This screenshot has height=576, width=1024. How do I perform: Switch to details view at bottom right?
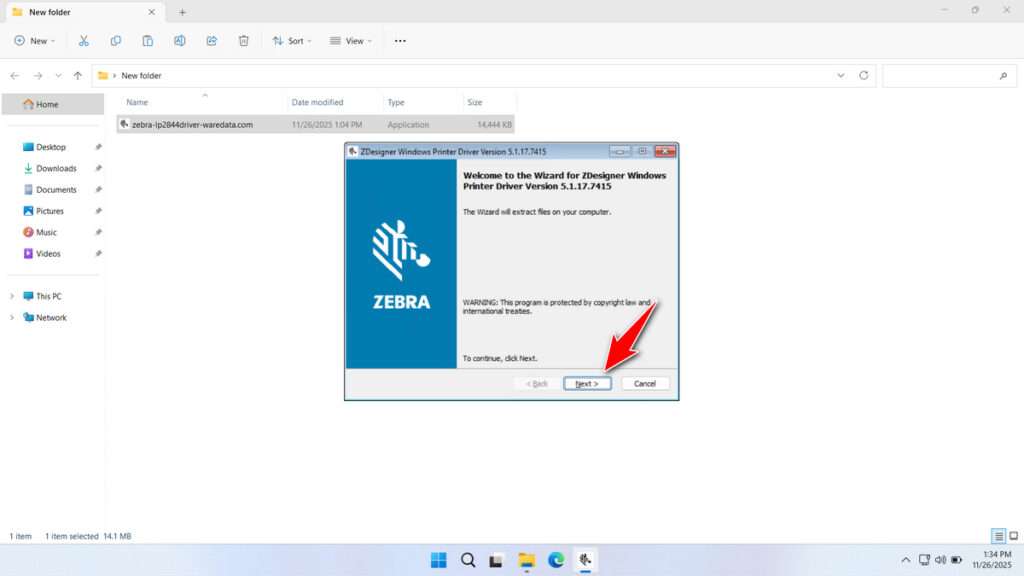(x=996, y=536)
